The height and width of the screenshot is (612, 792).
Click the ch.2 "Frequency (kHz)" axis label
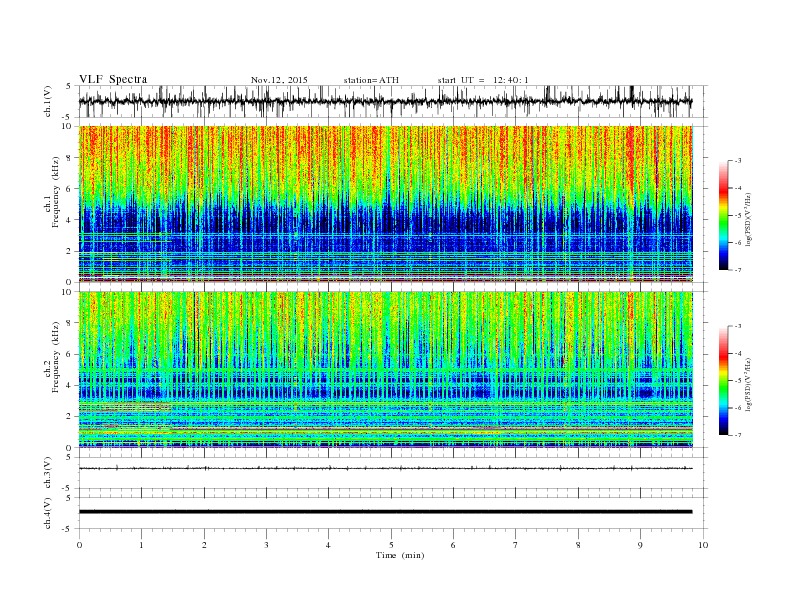[56, 357]
